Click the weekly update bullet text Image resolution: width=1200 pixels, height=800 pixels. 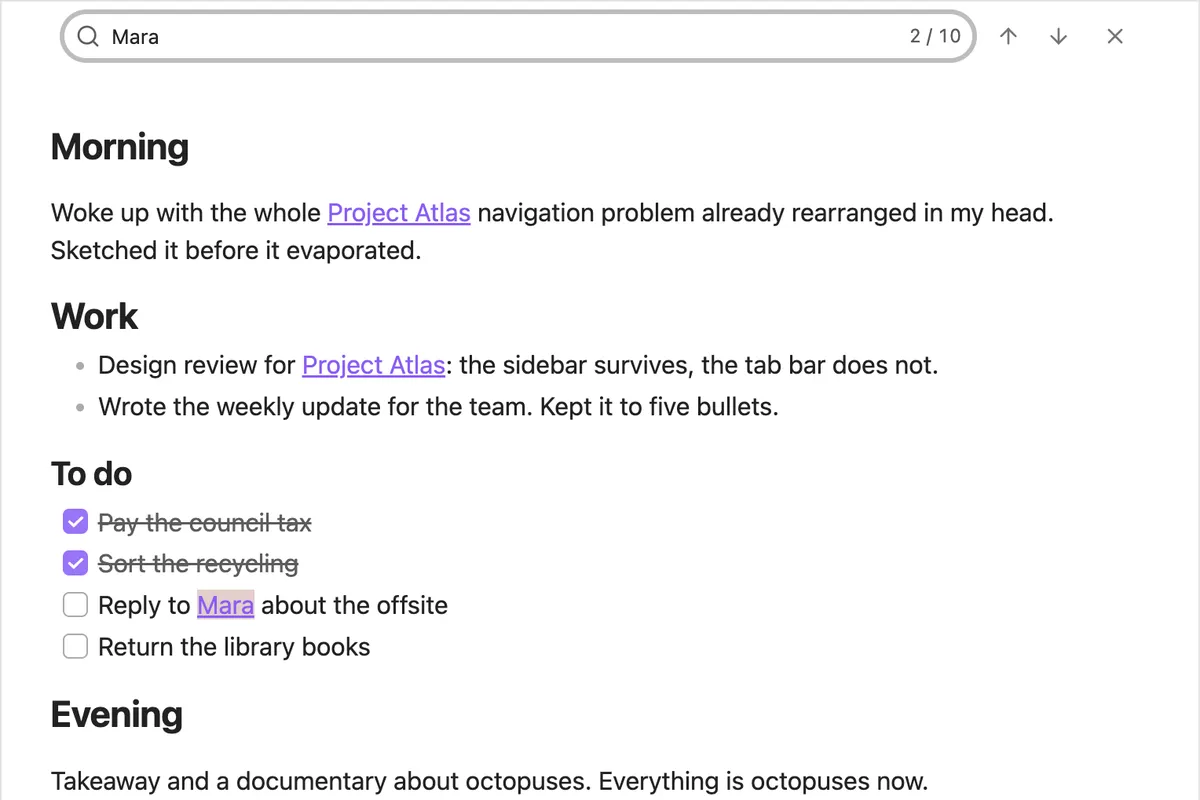point(438,407)
